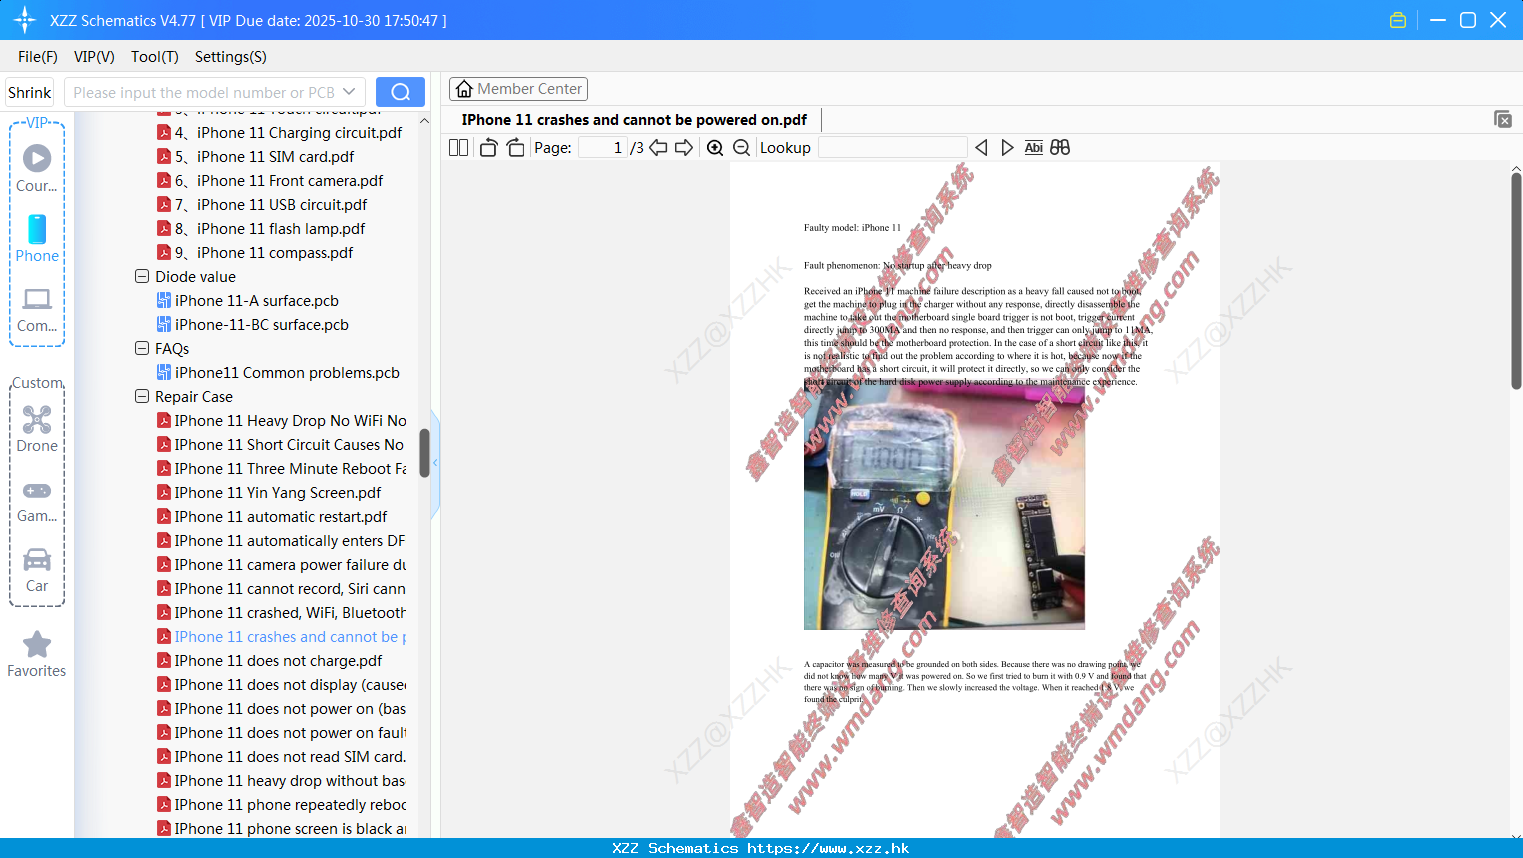Click the yellow VIP bag icon in title bar
Viewport: 1523px width, 858px height.
click(1398, 20)
